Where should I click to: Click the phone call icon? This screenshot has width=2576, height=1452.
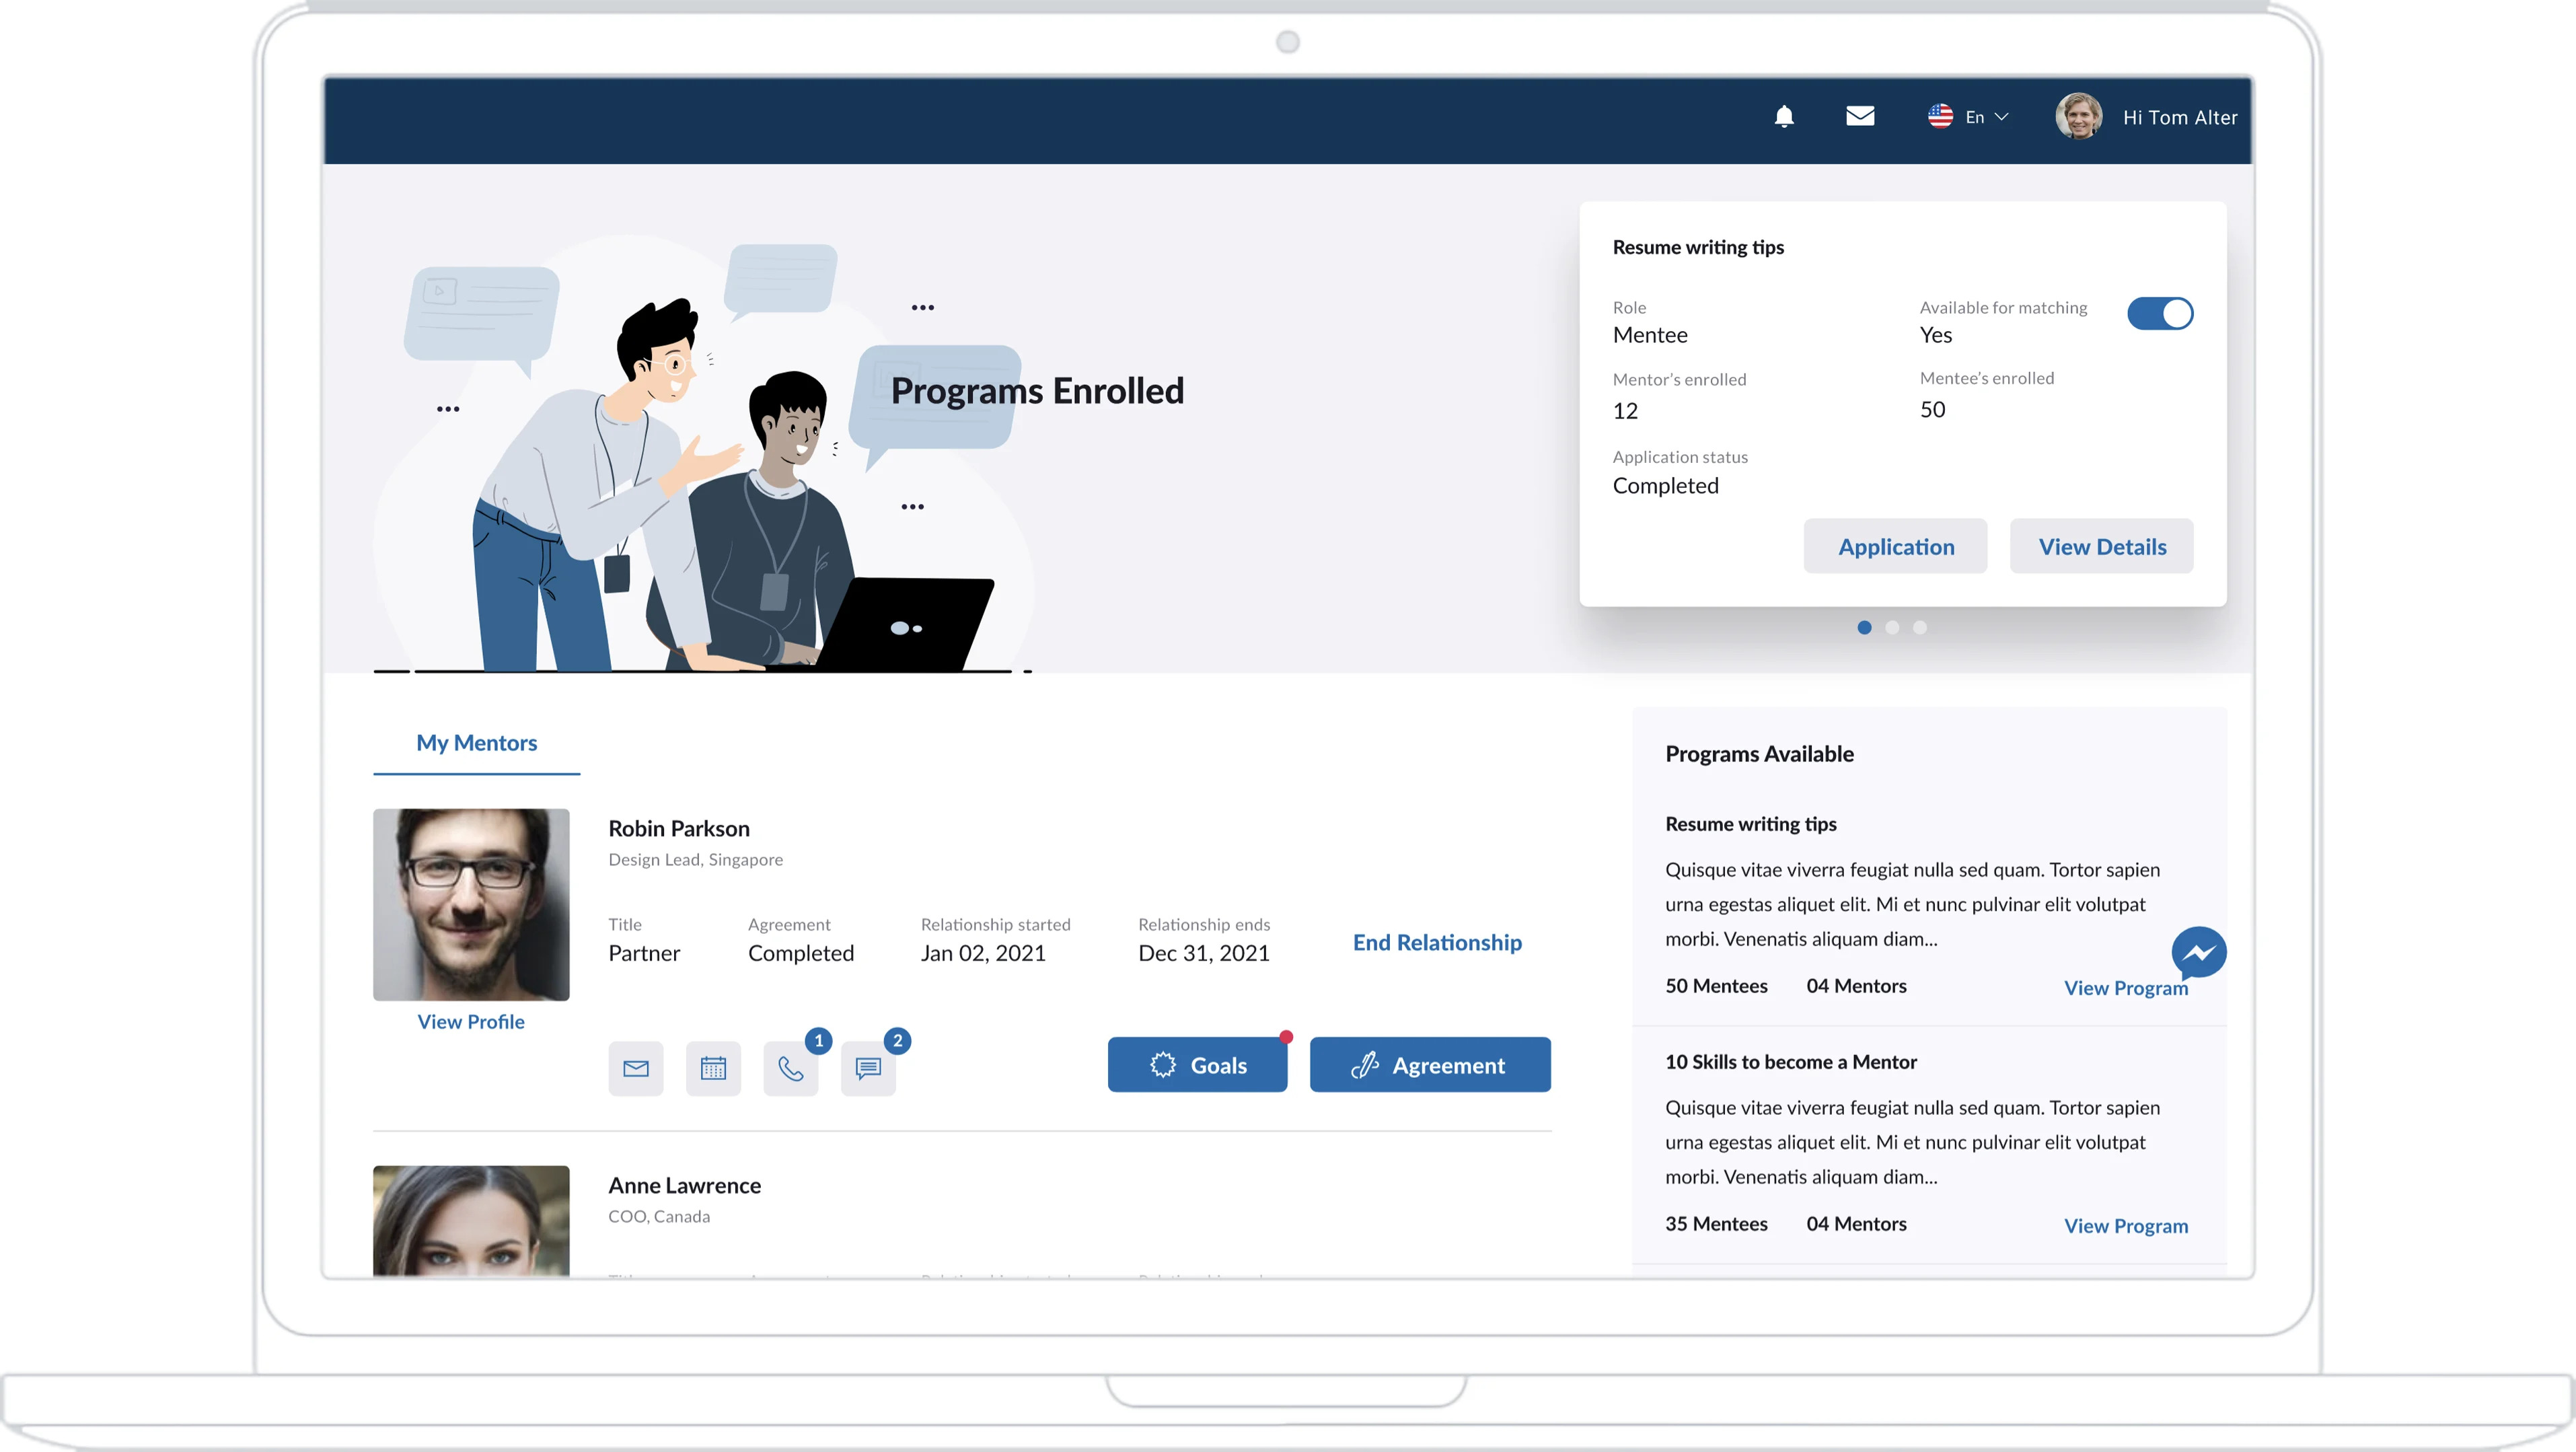pyautogui.click(x=791, y=1068)
